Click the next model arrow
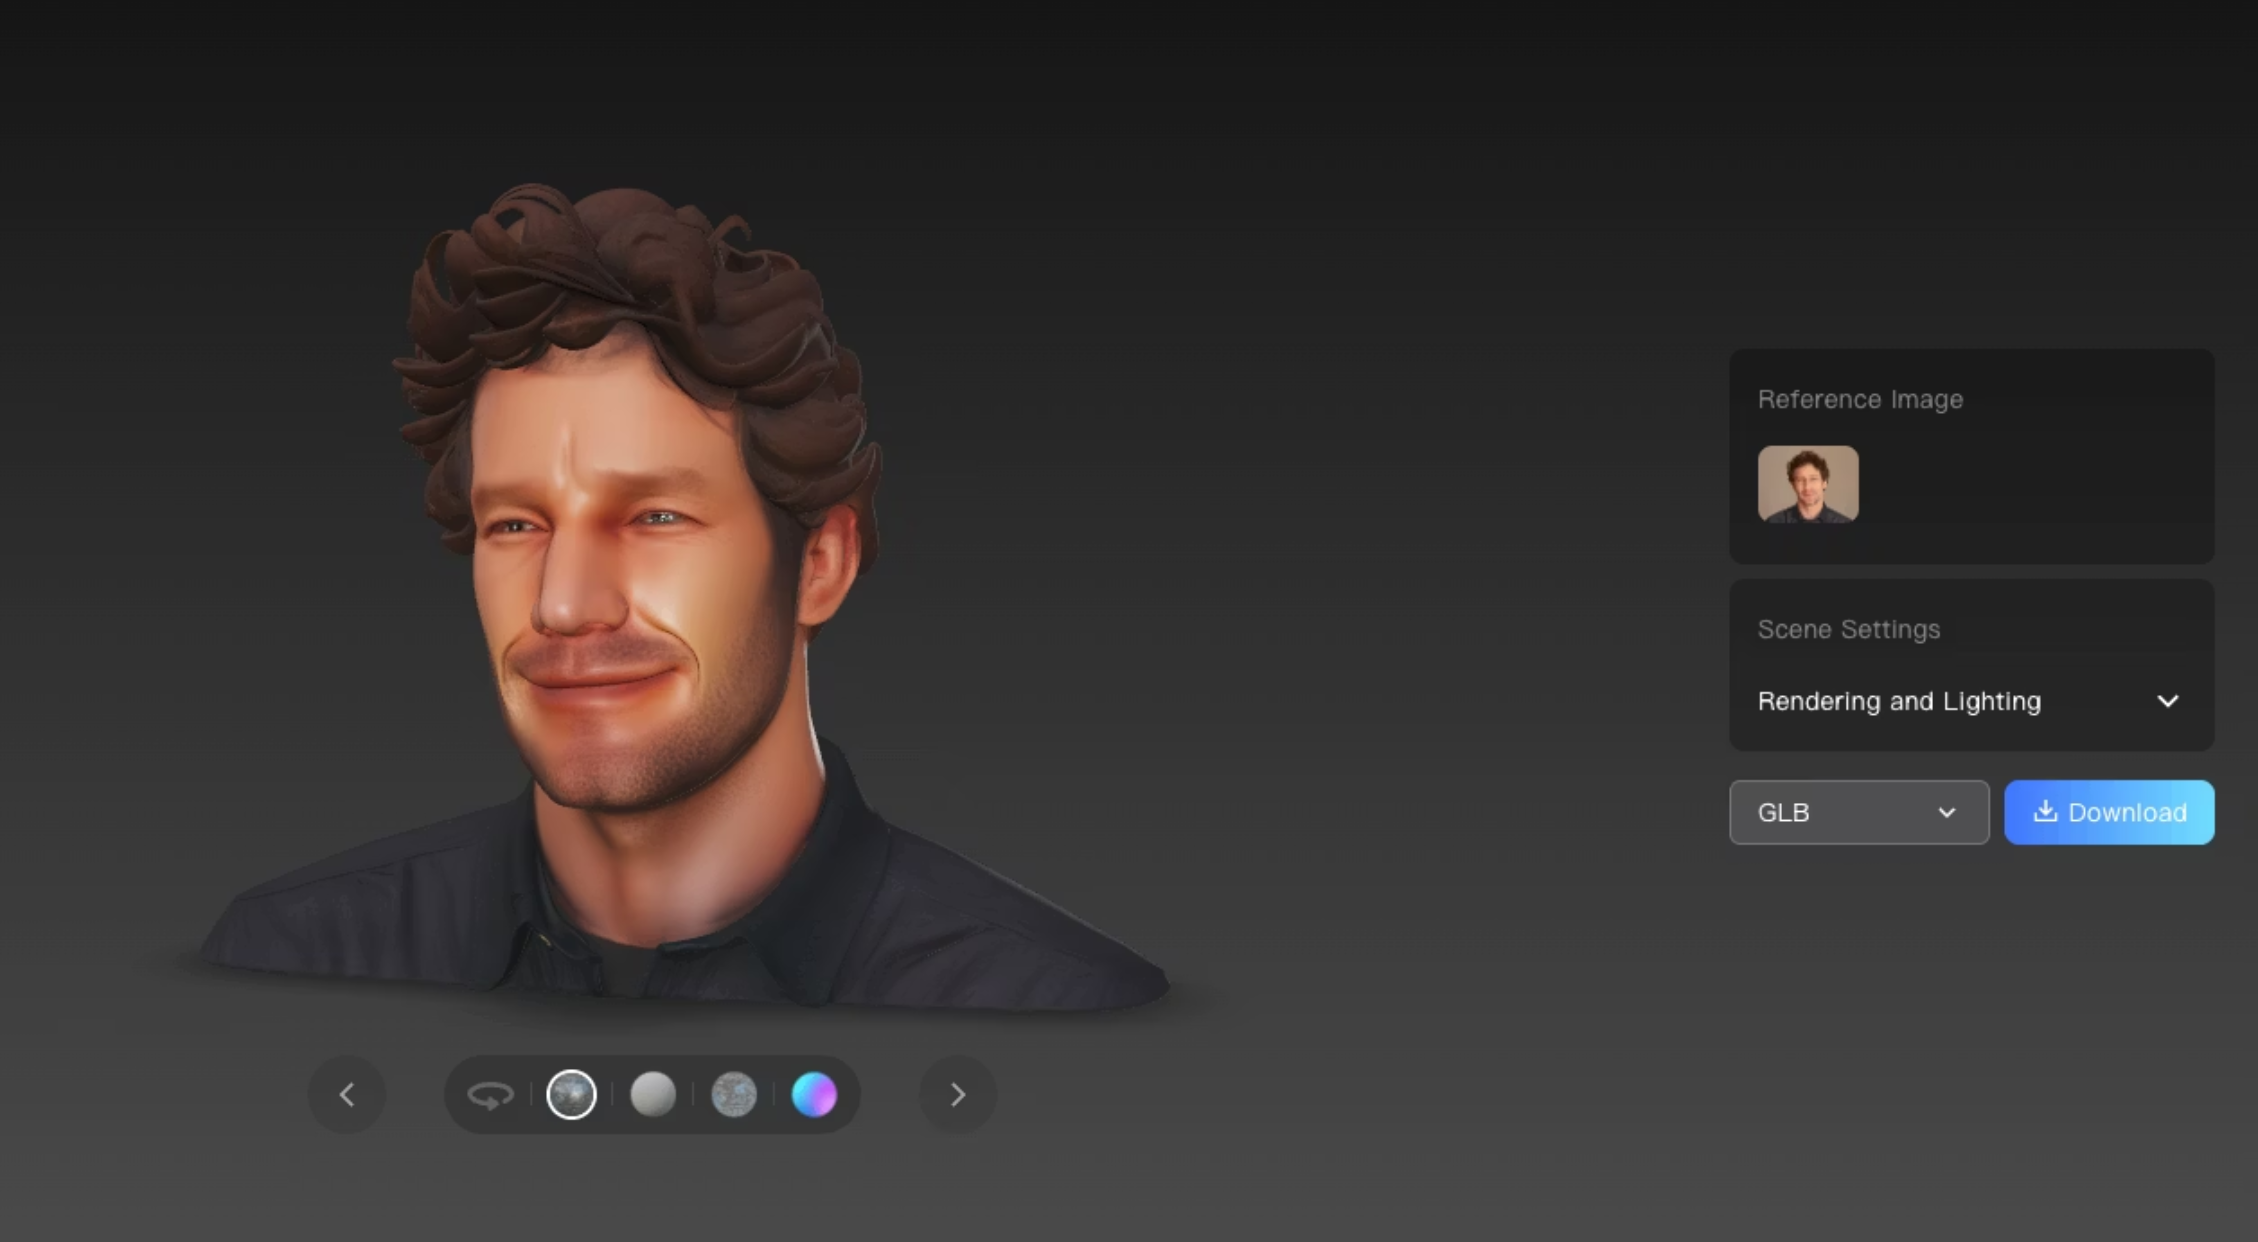The width and height of the screenshot is (2258, 1242). click(x=957, y=1095)
